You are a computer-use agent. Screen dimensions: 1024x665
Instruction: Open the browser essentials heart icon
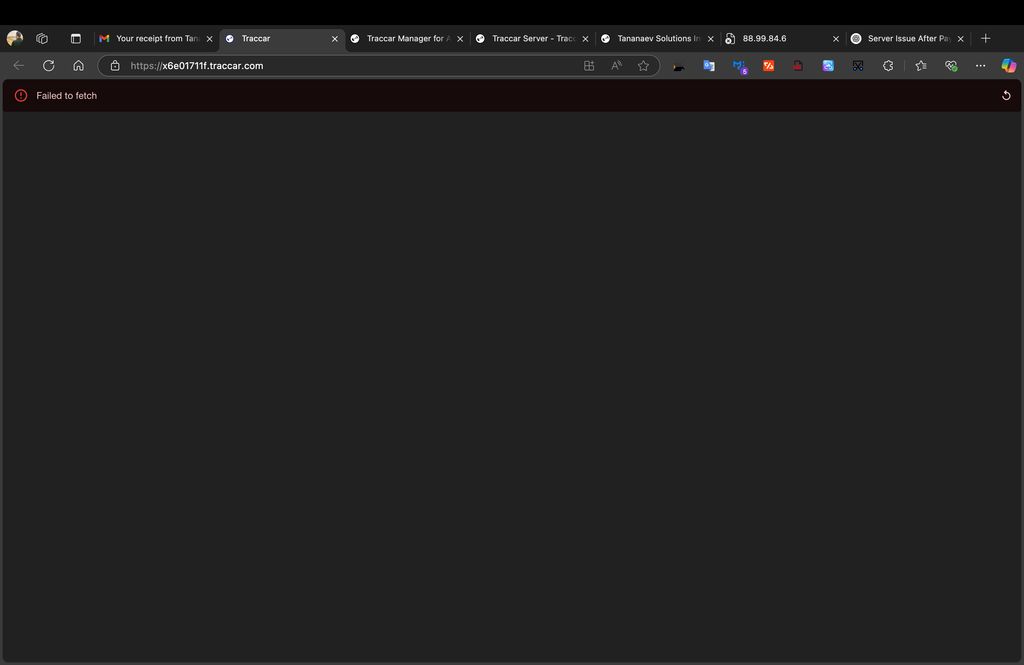951,65
